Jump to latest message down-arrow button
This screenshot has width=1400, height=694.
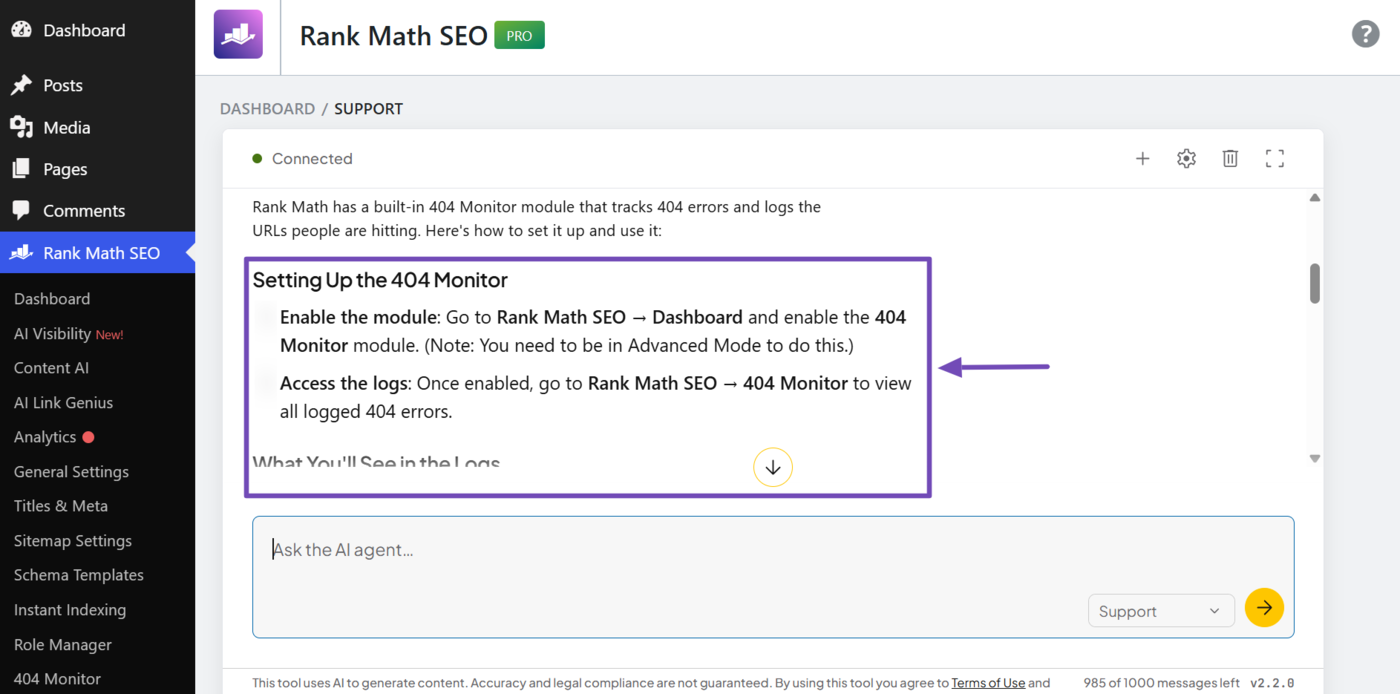773,467
